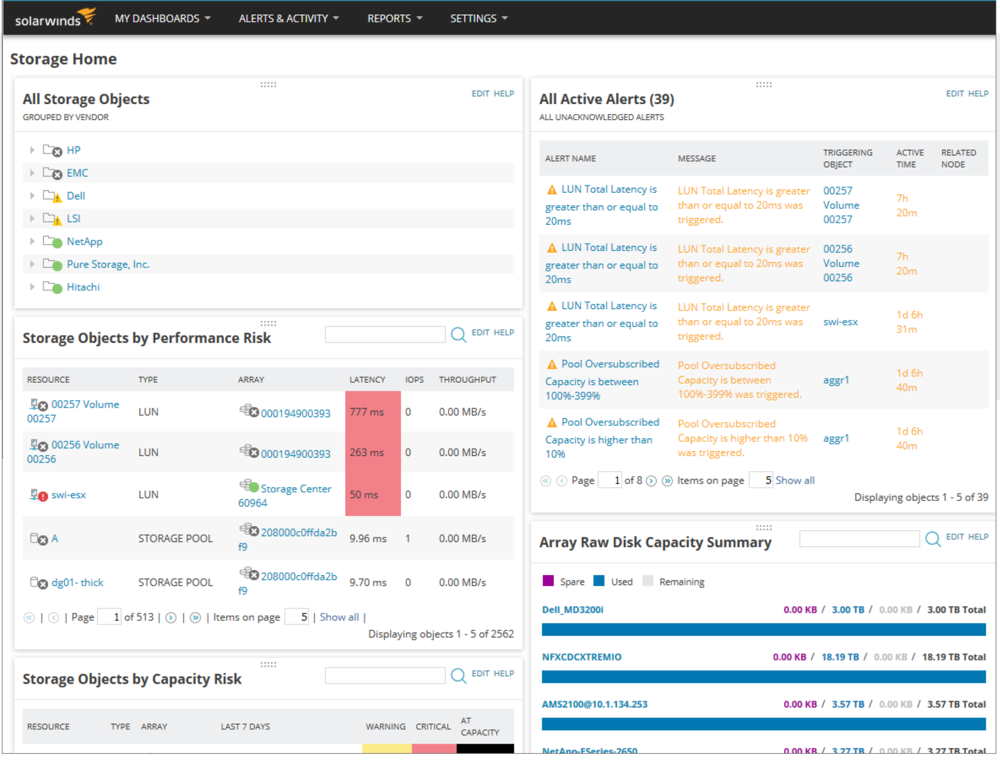Expand the Dell vendor group
The image size is (1000, 760).
coord(32,197)
